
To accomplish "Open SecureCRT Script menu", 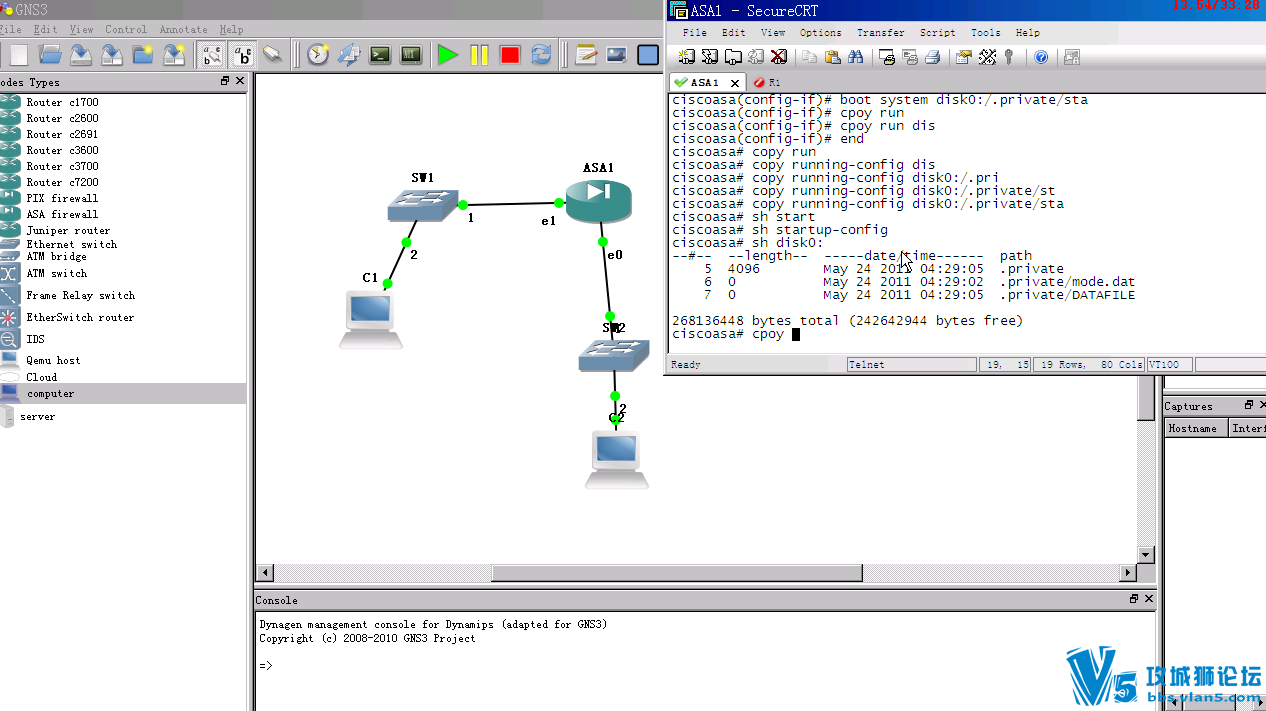I will click(x=937, y=32).
